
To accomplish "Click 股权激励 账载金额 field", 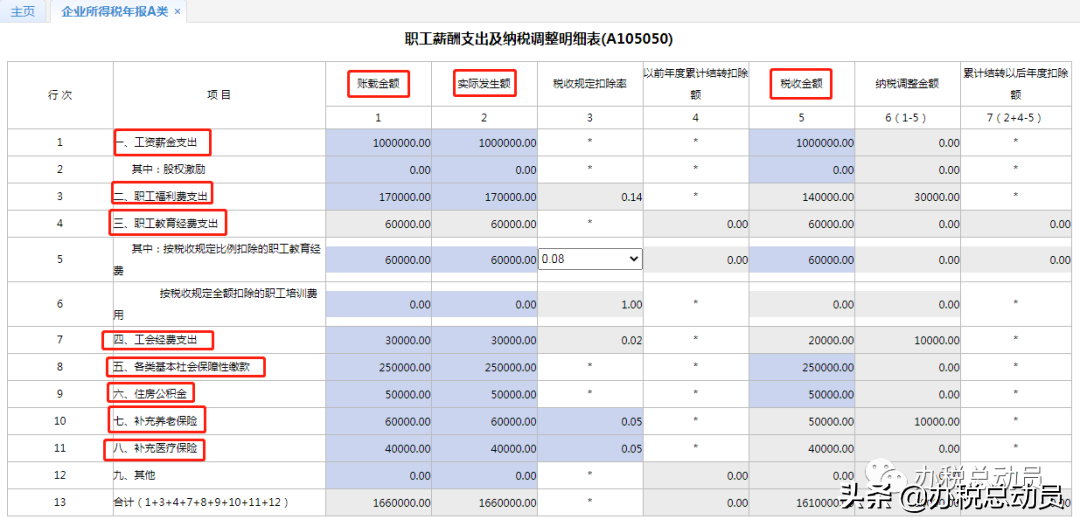I will click(x=379, y=169).
